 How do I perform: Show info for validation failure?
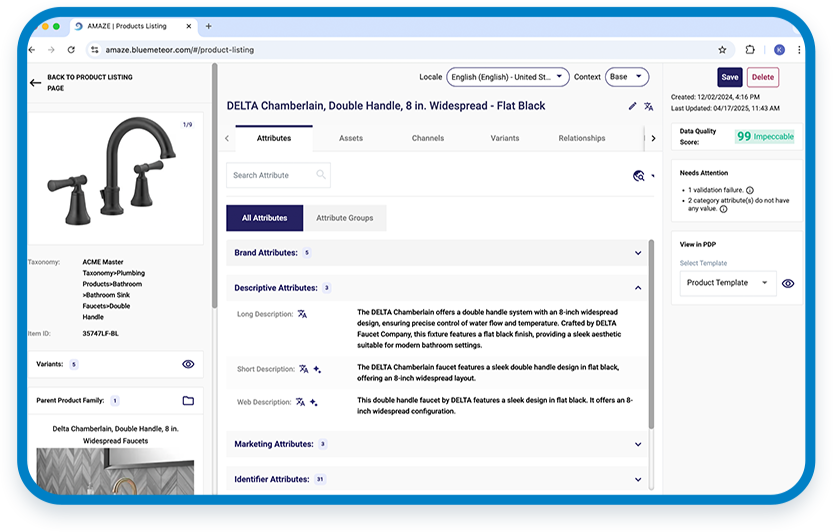(x=750, y=190)
